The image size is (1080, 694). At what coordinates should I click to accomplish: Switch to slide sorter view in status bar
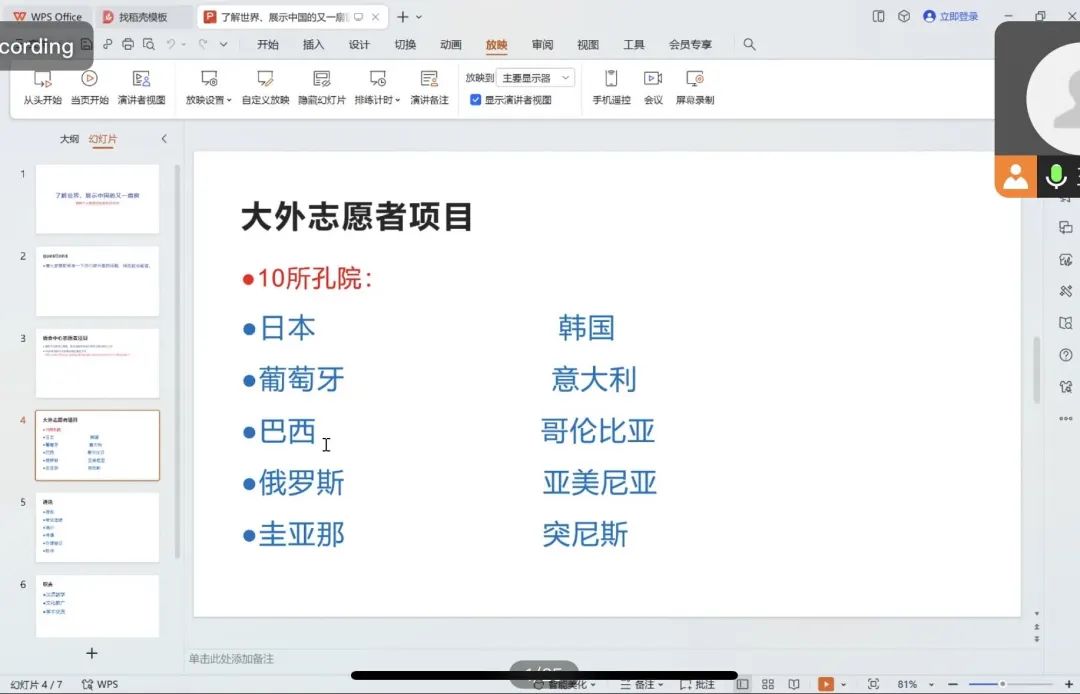click(768, 685)
